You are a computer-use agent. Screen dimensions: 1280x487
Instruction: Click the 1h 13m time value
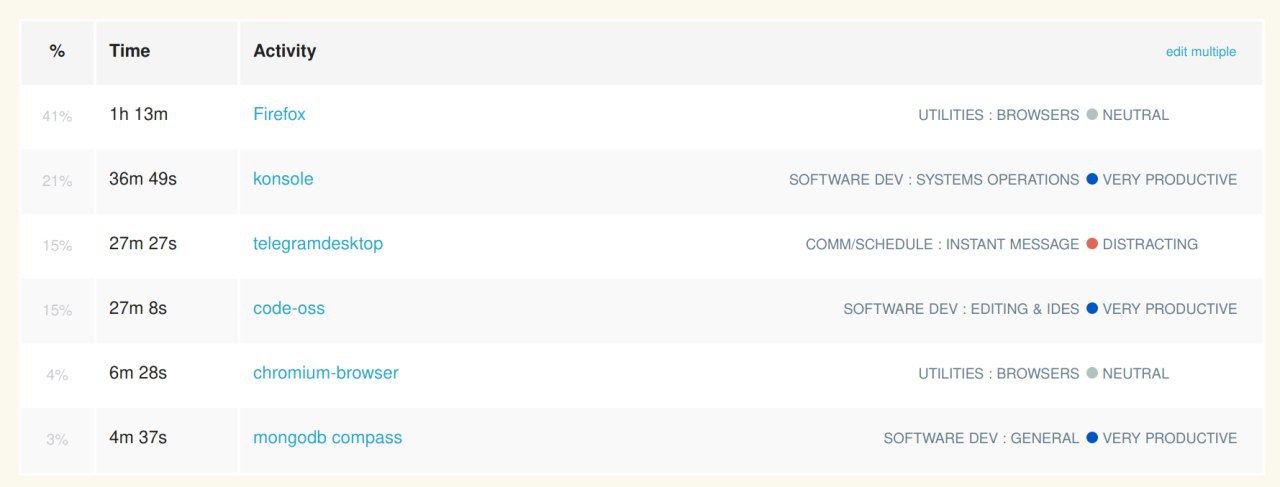139,114
